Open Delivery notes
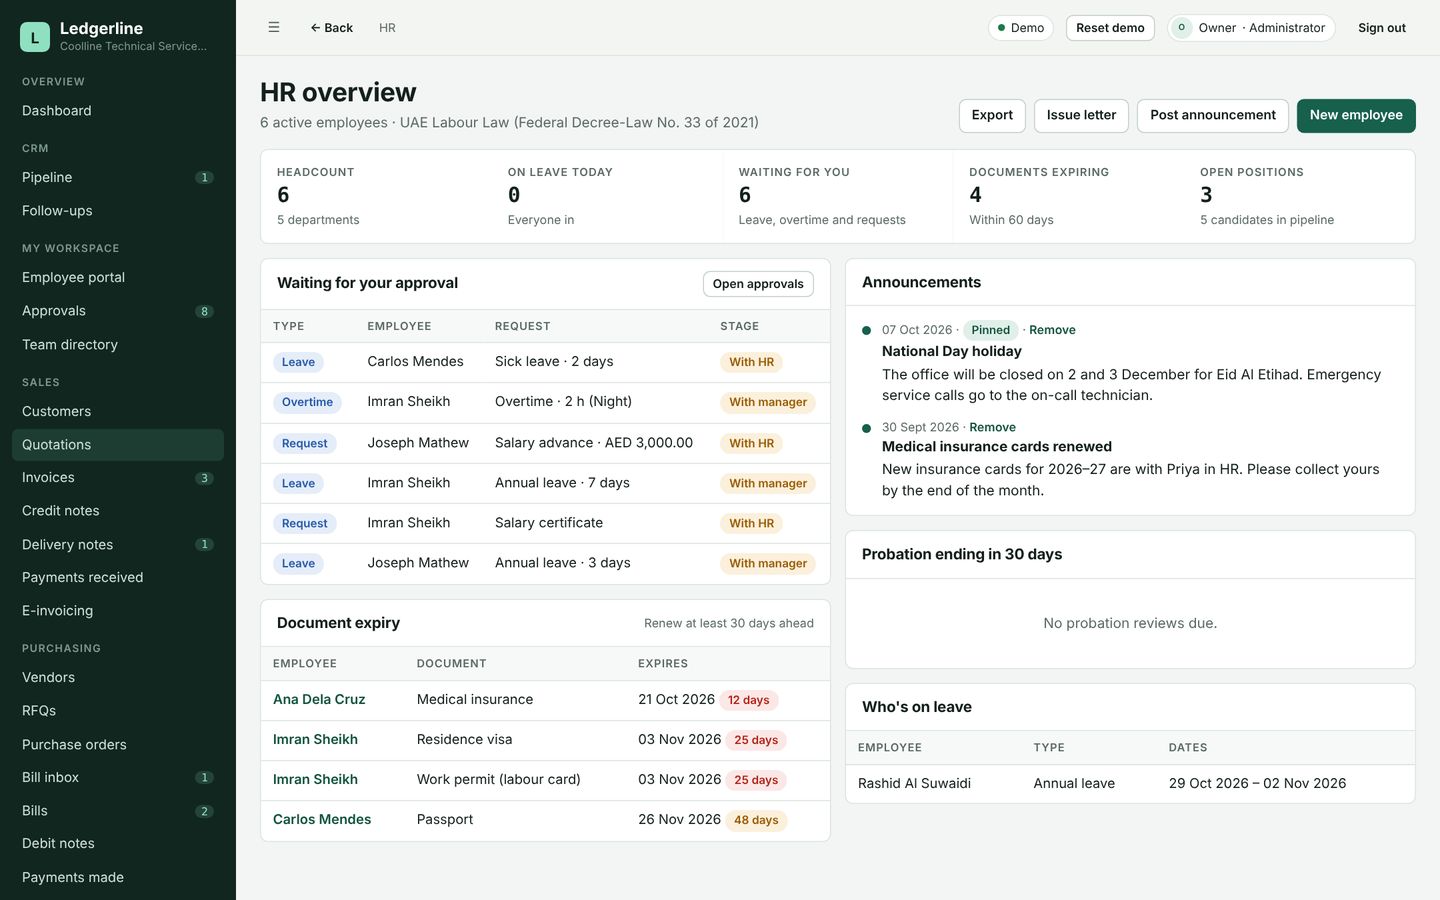This screenshot has width=1440, height=900. [x=118, y=545]
